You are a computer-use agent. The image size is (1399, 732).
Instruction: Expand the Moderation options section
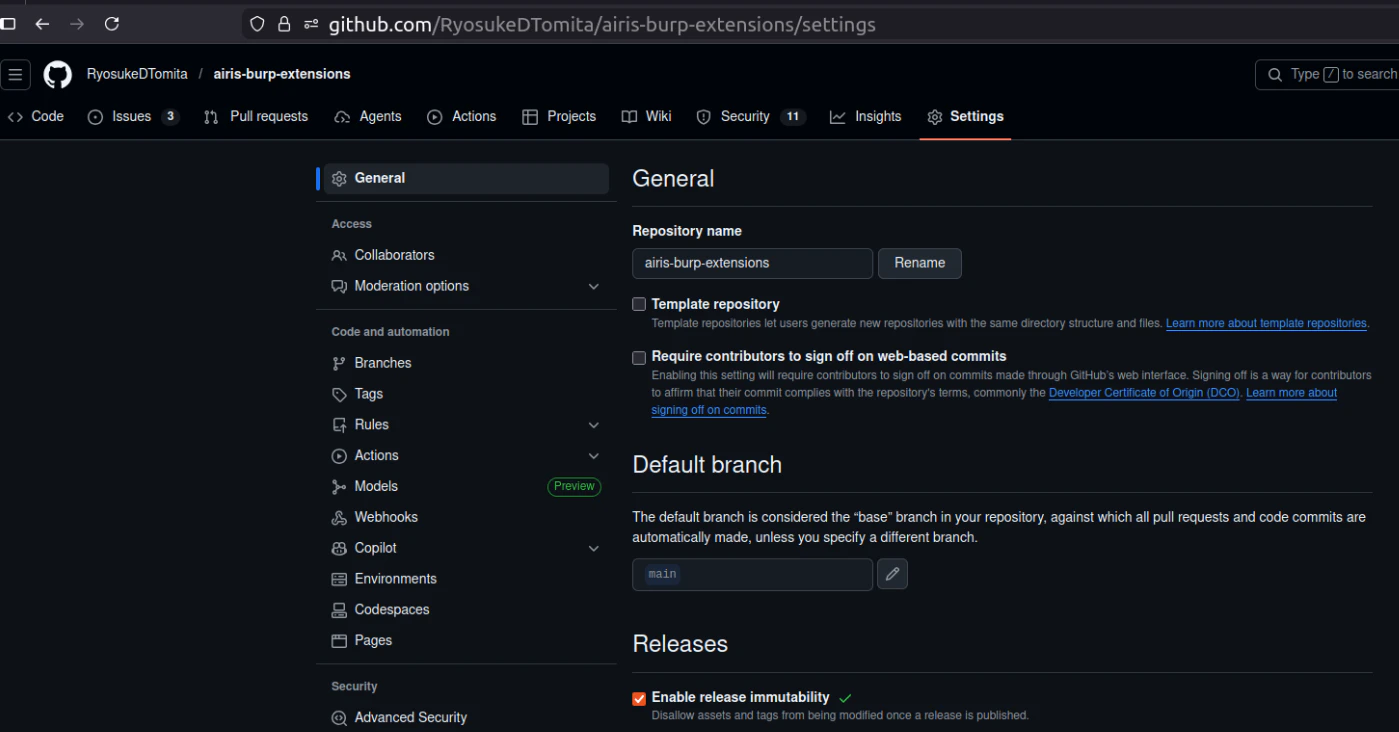594,286
